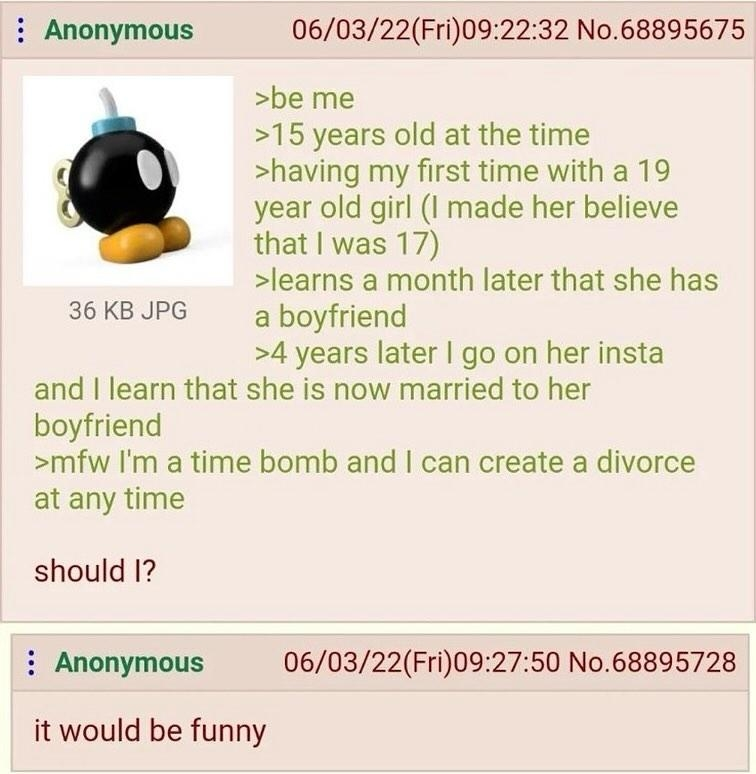Click the "it would be funny" reply text
This screenshot has height=774, width=756.
[150, 731]
